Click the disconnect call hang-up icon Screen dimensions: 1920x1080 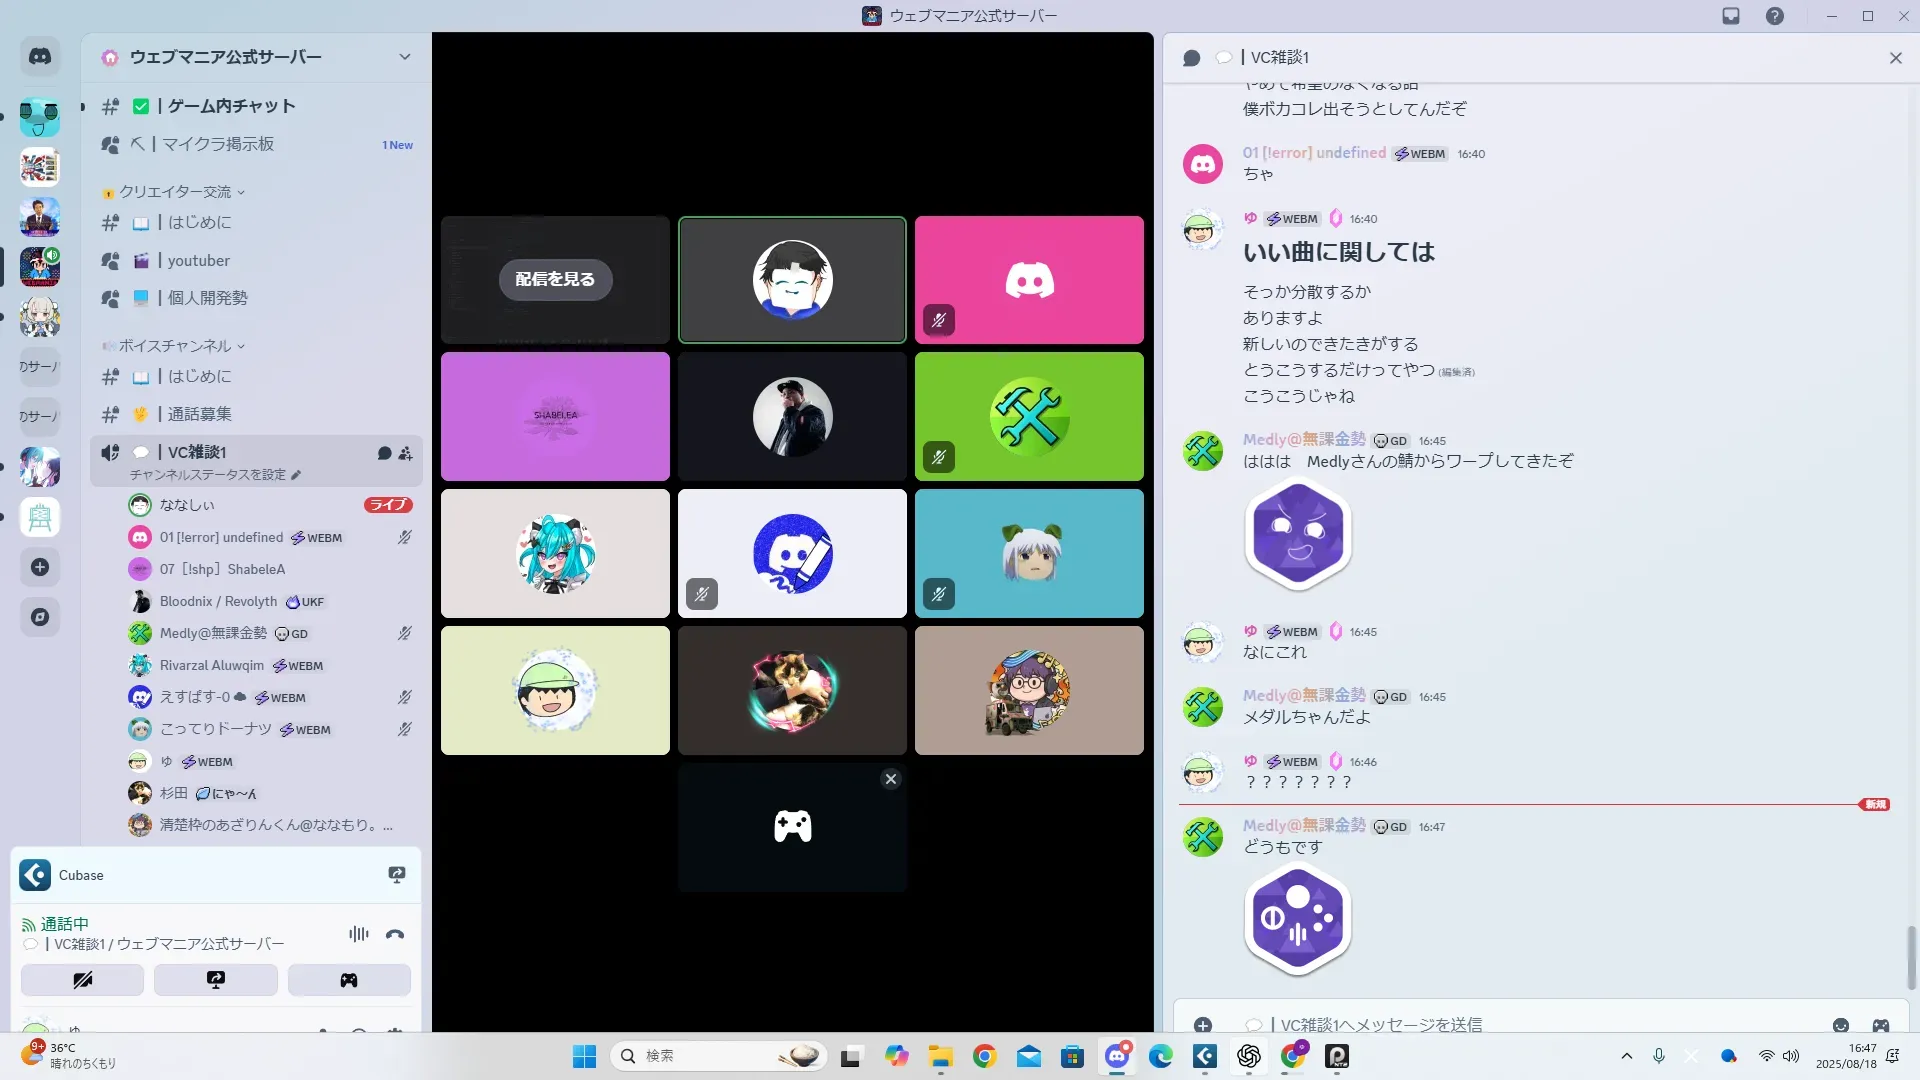(x=395, y=934)
